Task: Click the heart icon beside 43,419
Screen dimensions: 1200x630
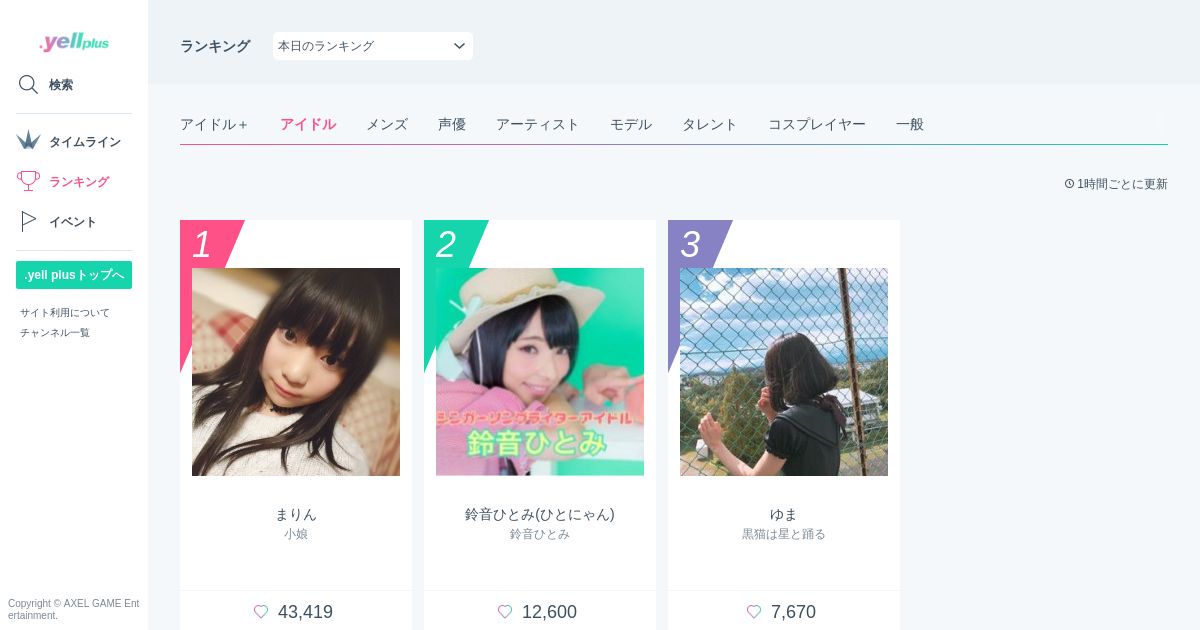Action: coord(261,612)
